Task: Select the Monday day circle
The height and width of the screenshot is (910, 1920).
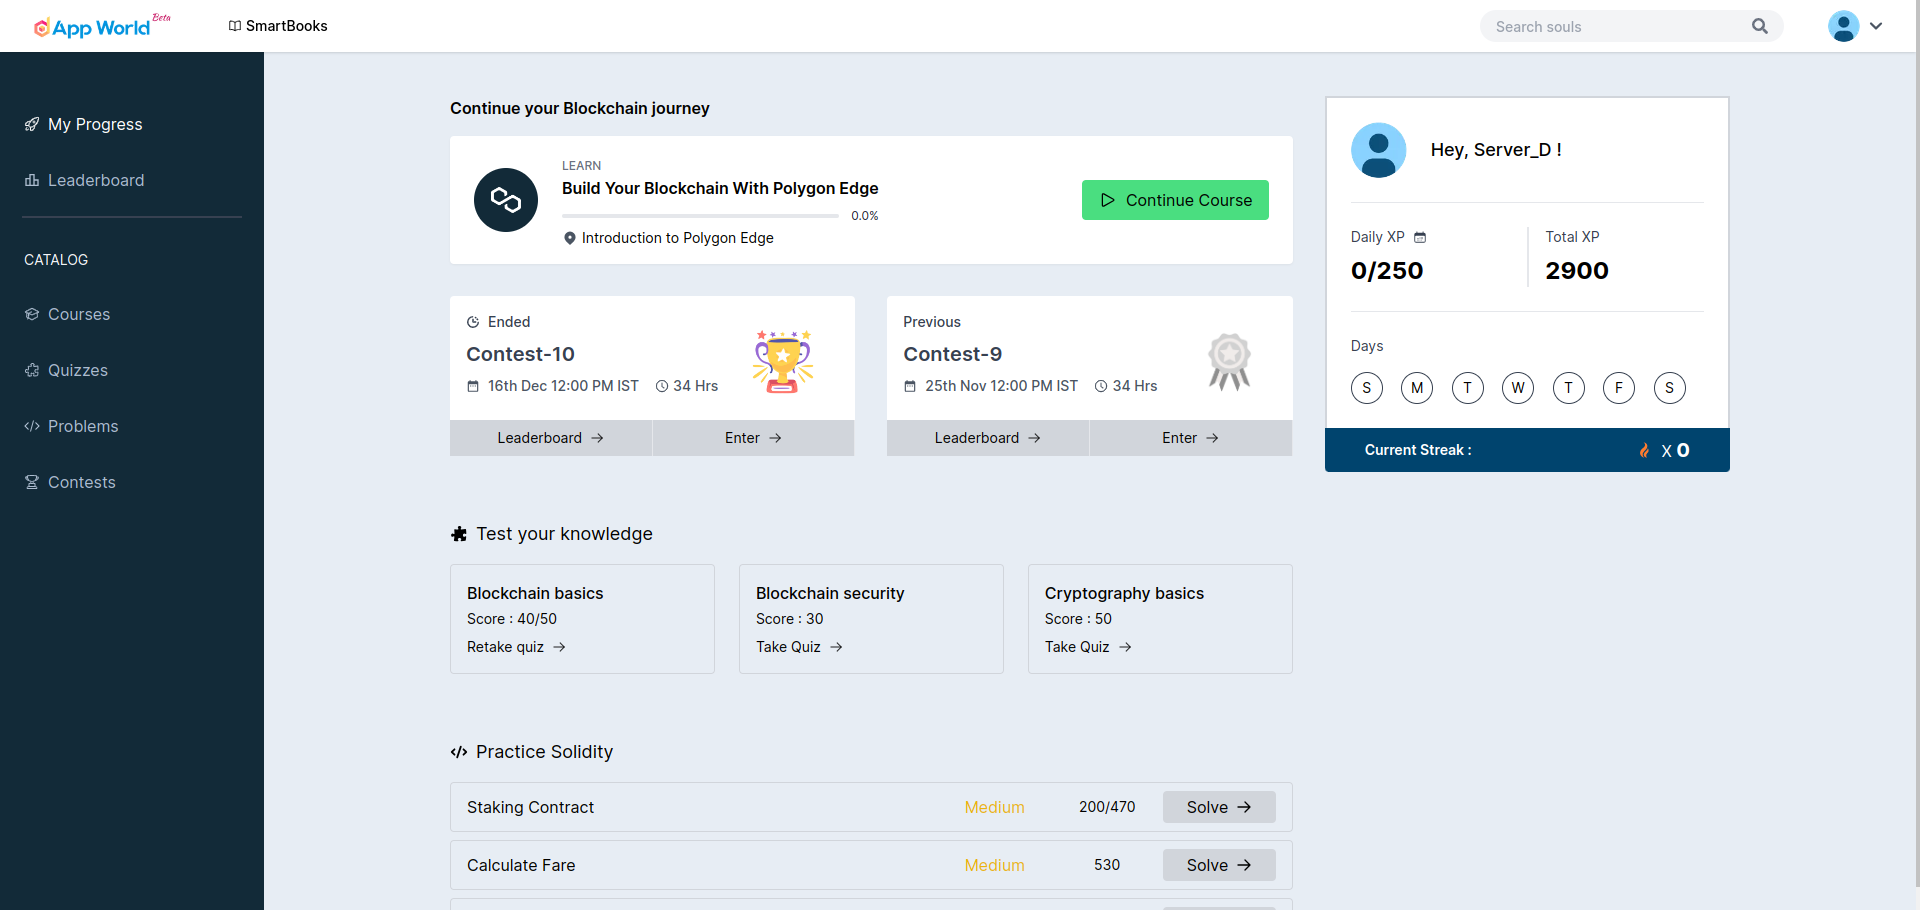Action: pyautogui.click(x=1417, y=388)
